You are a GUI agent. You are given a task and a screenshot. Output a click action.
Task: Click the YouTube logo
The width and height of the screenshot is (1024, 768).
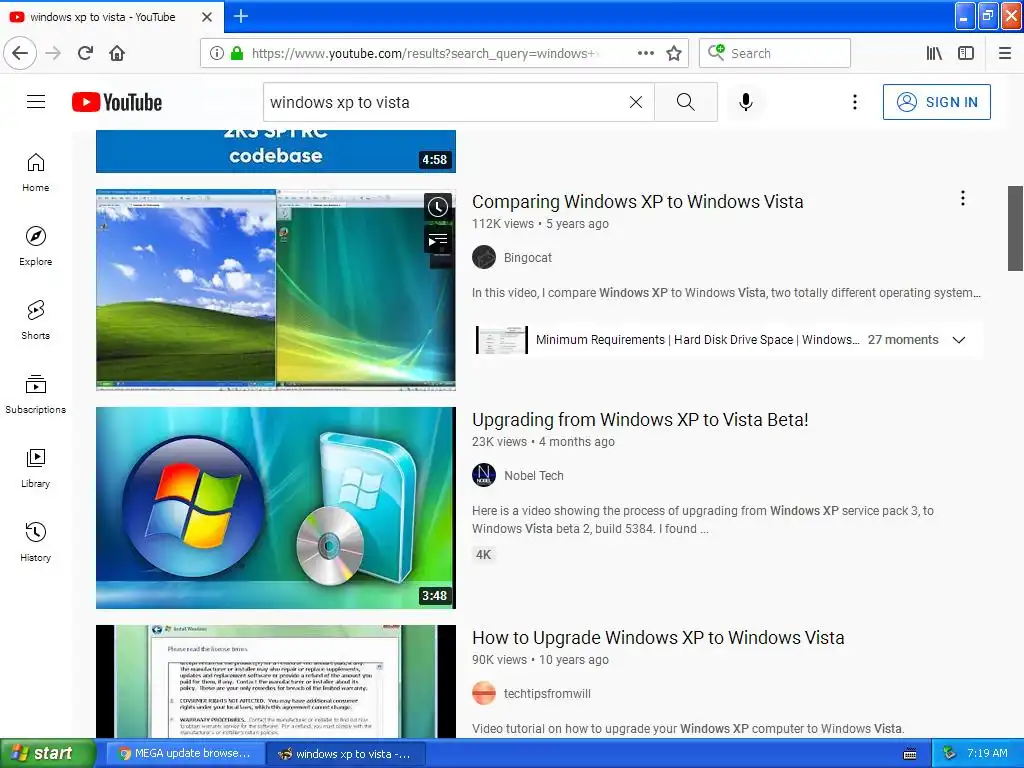pos(117,102)
